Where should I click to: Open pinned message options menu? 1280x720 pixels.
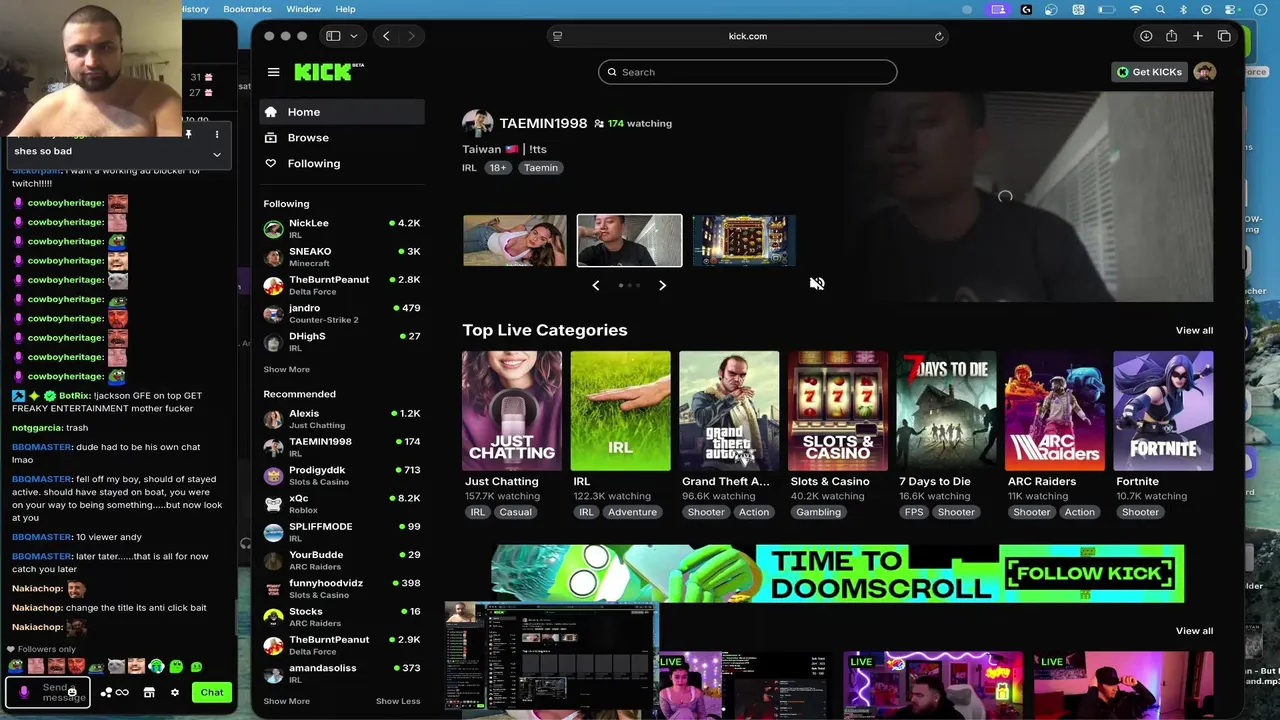216,134
